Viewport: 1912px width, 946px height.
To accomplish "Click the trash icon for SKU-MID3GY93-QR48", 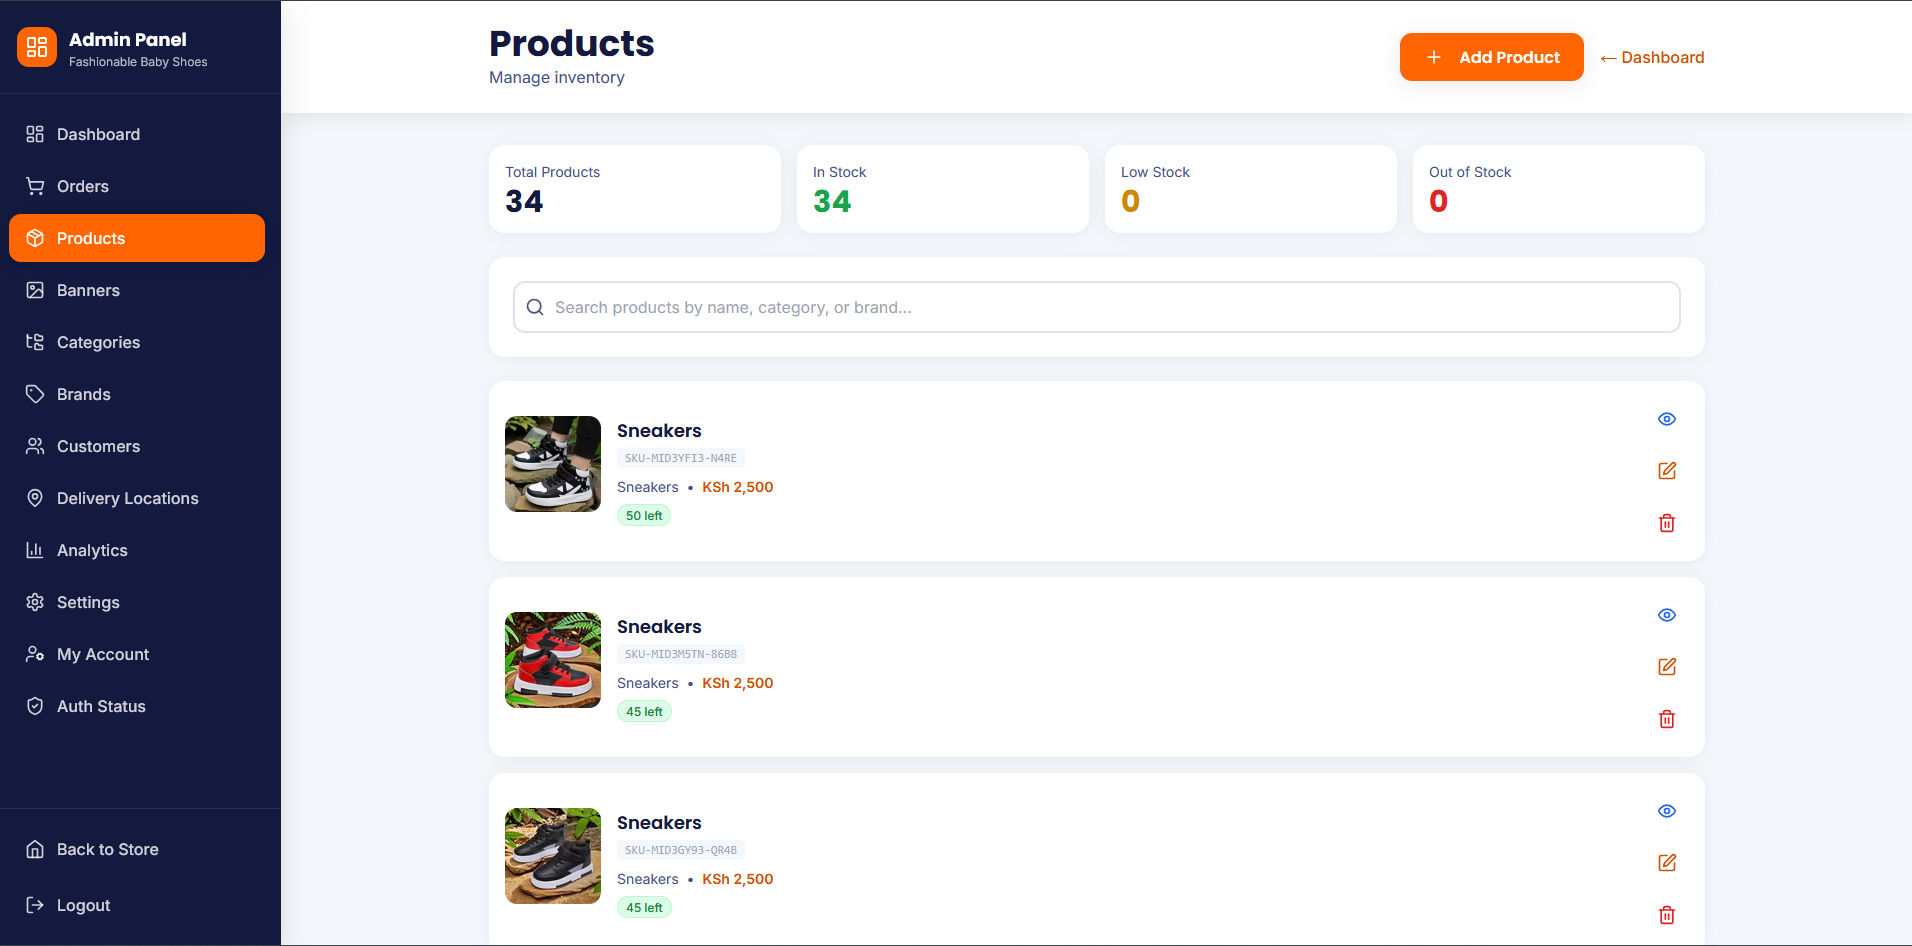I will point(1666,915).
